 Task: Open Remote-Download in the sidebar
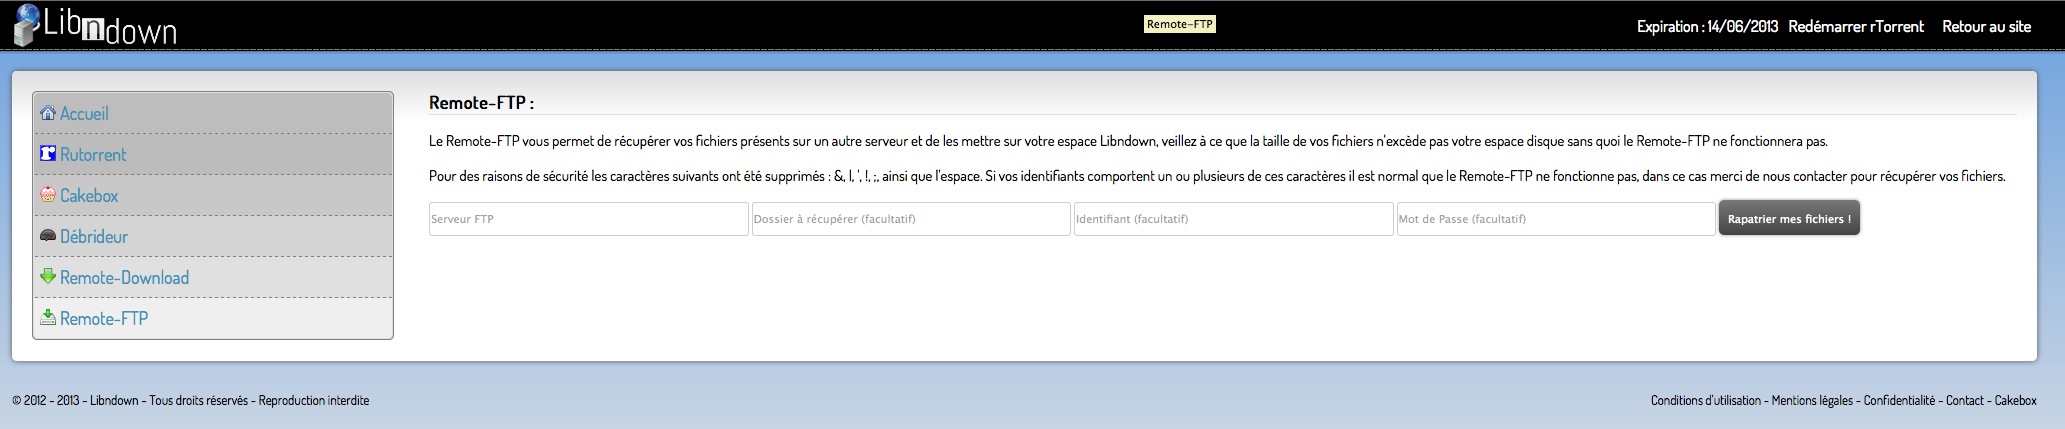coord(124,278)
